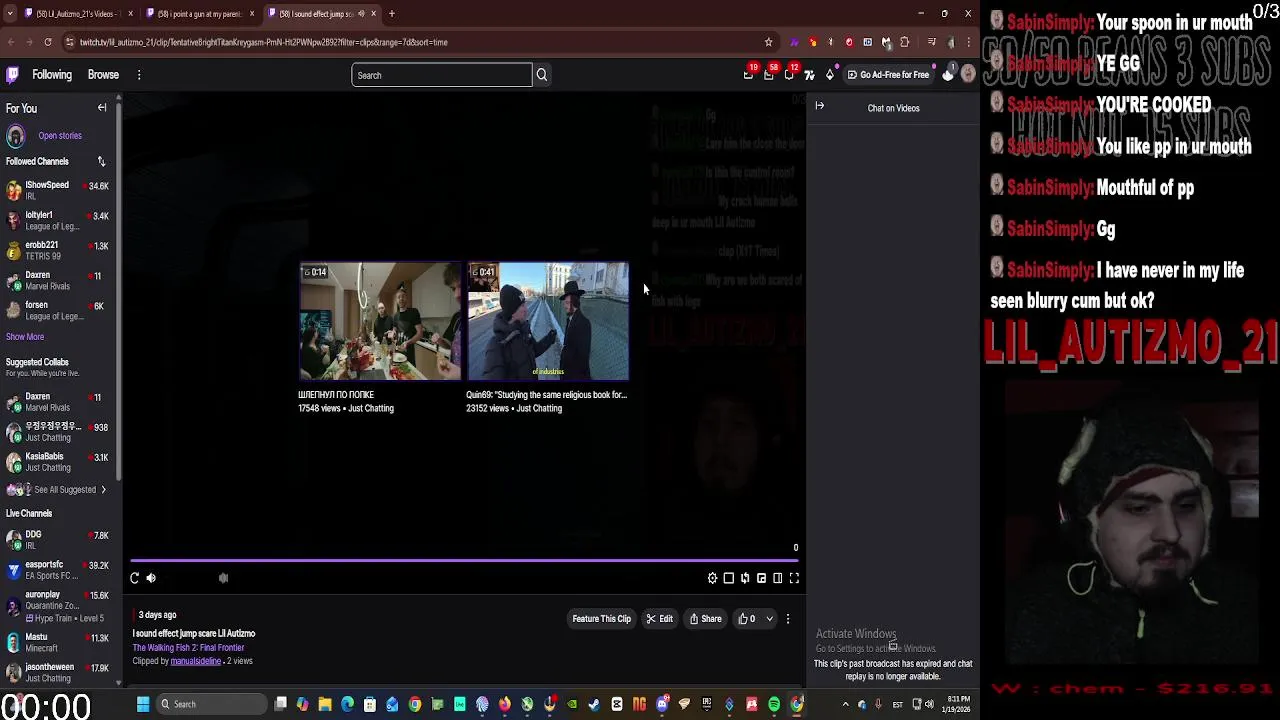Open Spotify from the taskbar
Screen dimensions: 1280x720
pyautogui.click(x=774, y=704)
